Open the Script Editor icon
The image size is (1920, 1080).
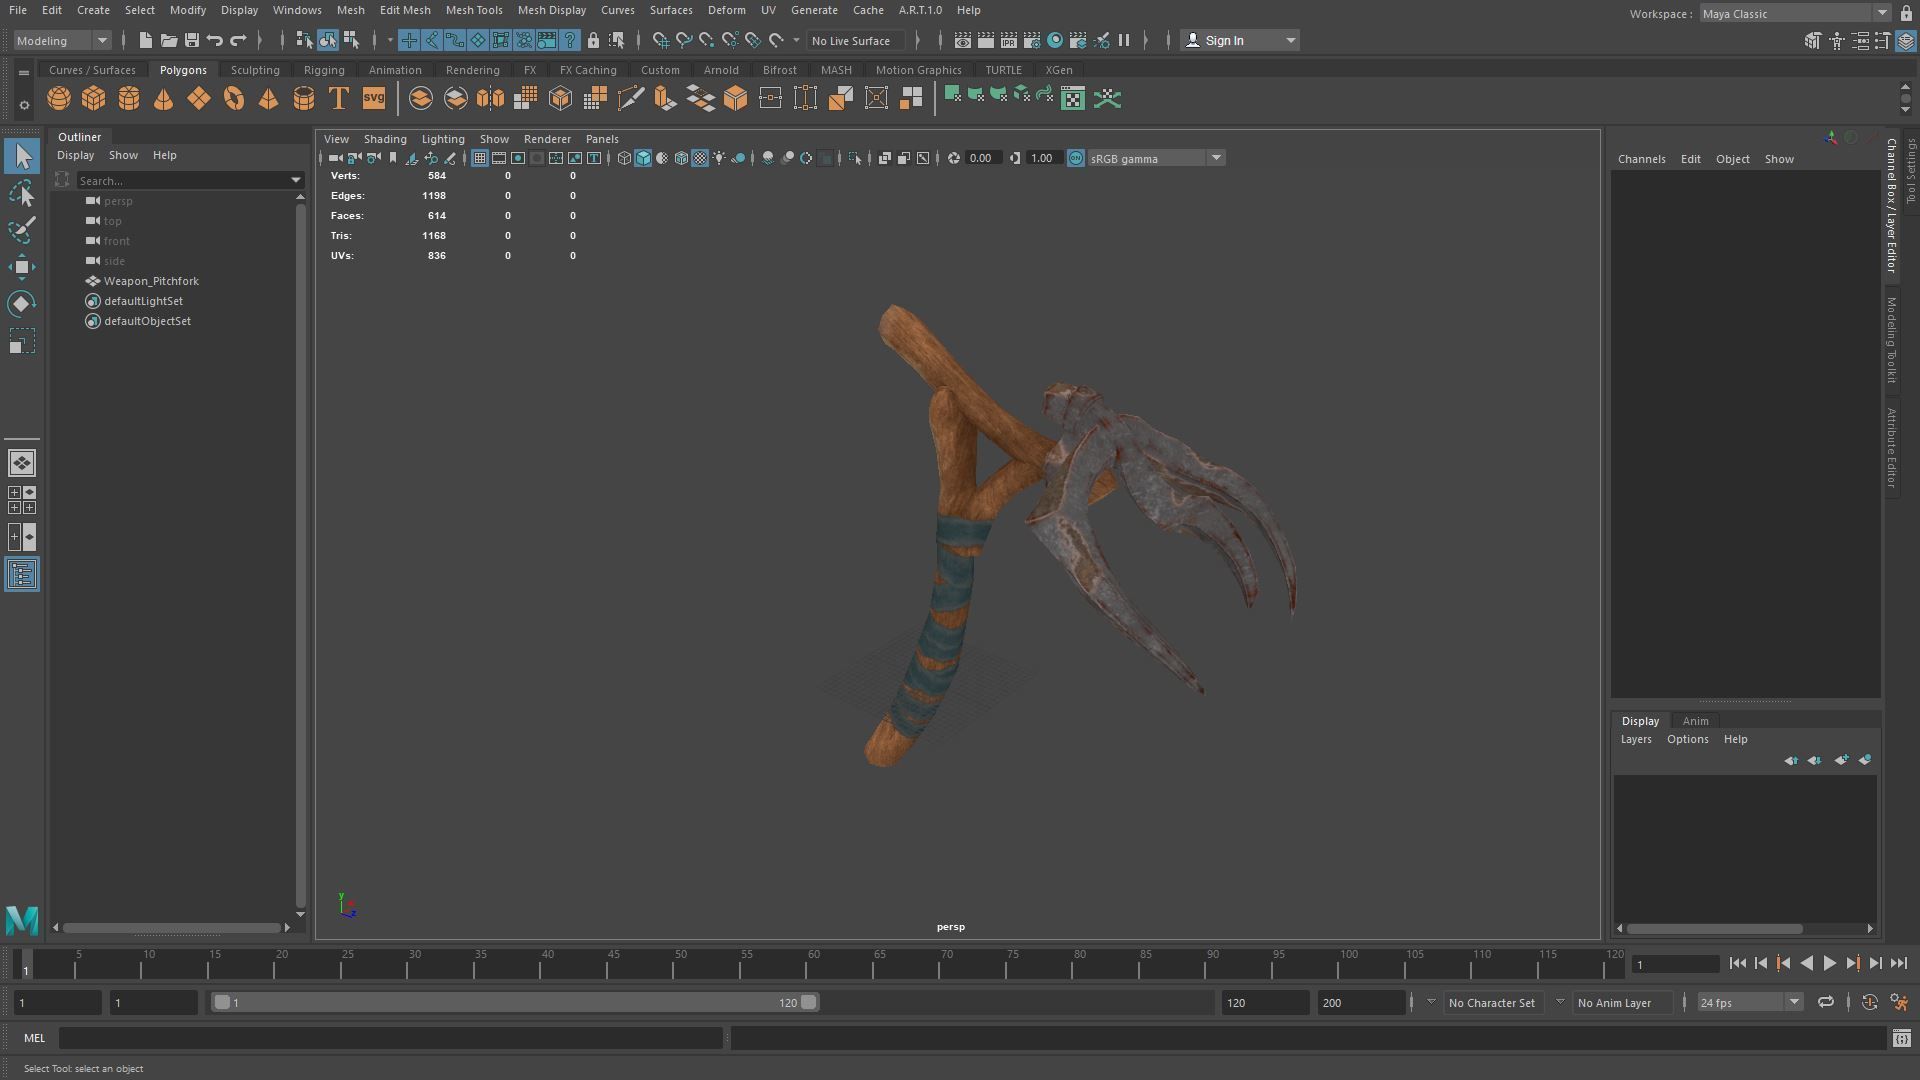(x=1901, y=1039)
